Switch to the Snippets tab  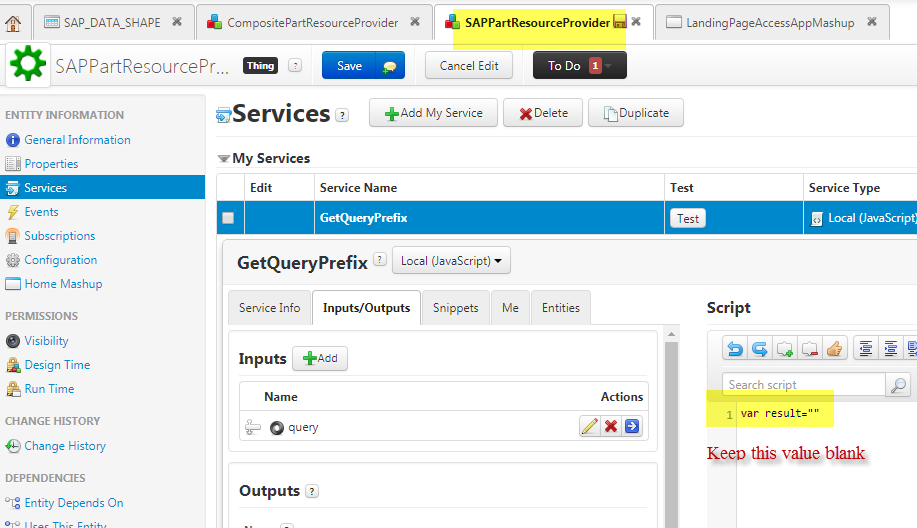(456, 308)
